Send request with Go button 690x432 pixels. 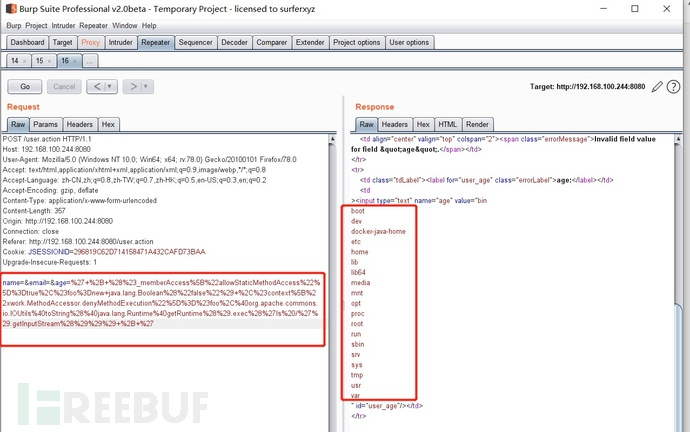point(25,87)
